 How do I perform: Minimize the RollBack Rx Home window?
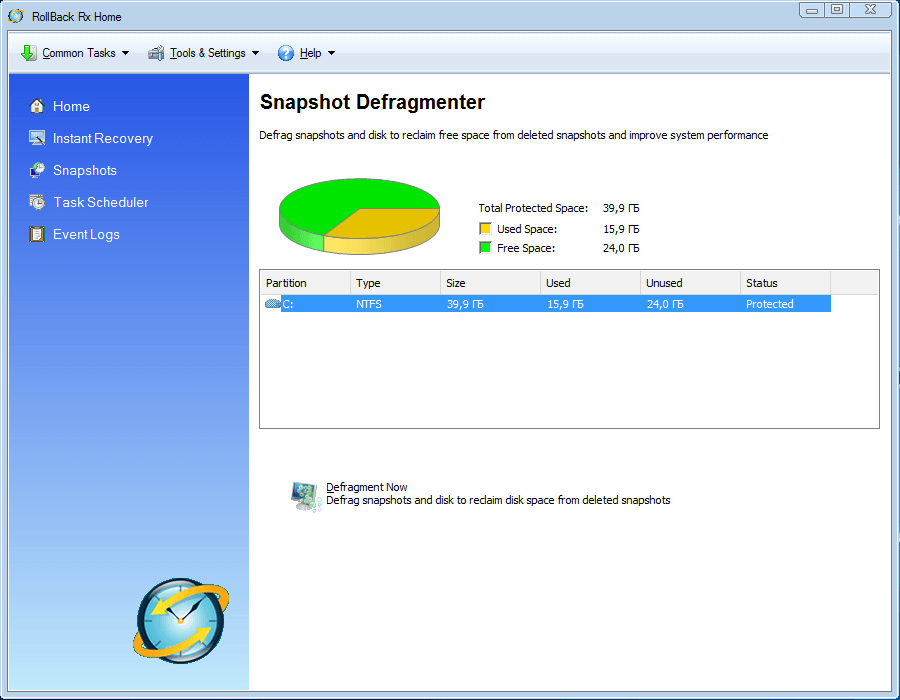click(x=812, y=10)
